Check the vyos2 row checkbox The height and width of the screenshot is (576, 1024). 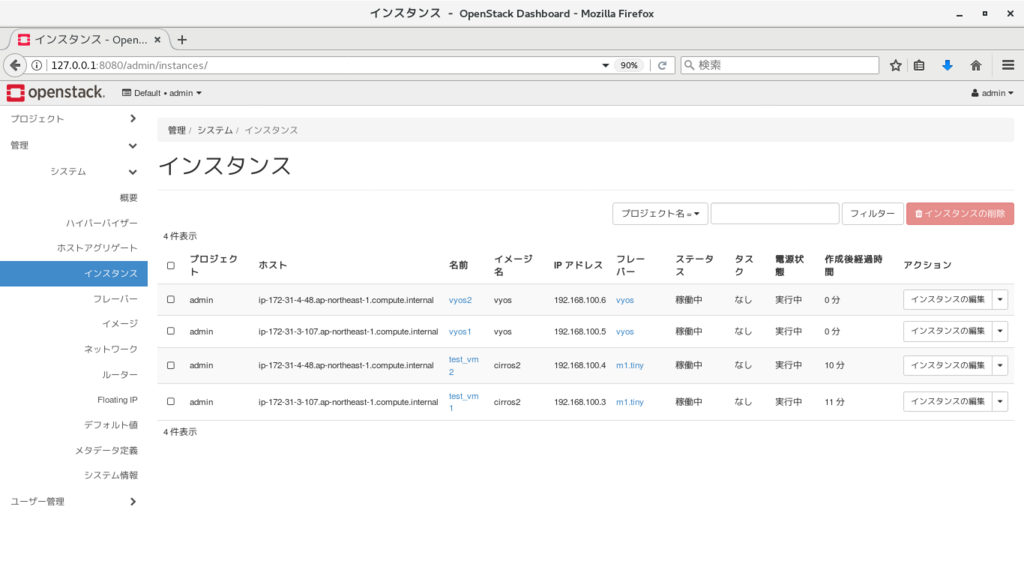(x=170, y=300)
